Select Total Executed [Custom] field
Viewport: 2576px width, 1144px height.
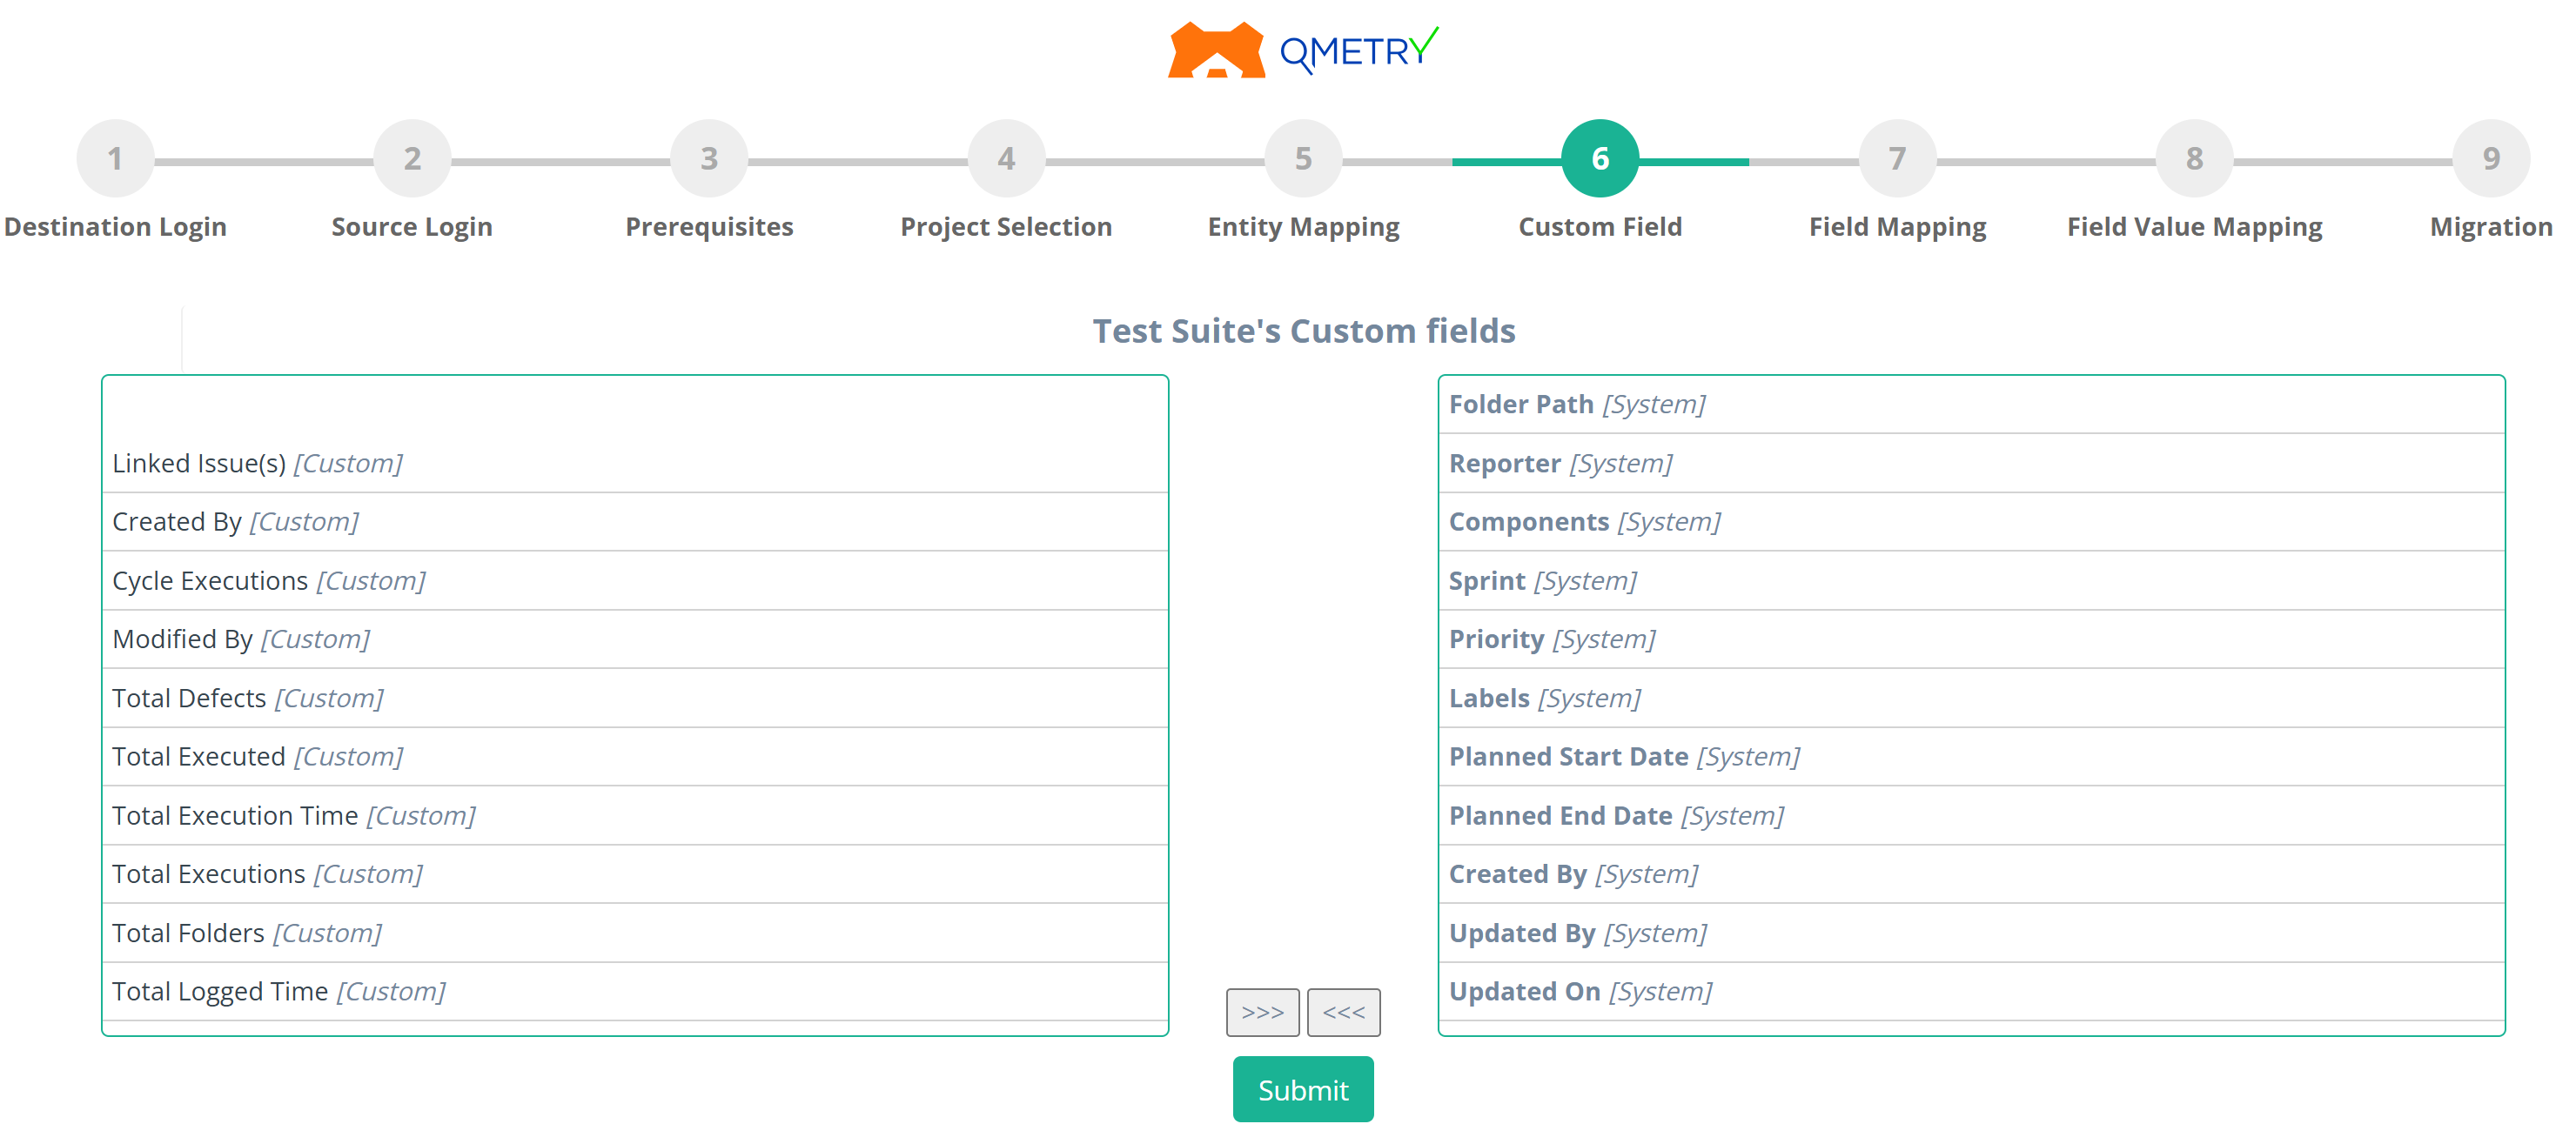click(x=635, y=757)
